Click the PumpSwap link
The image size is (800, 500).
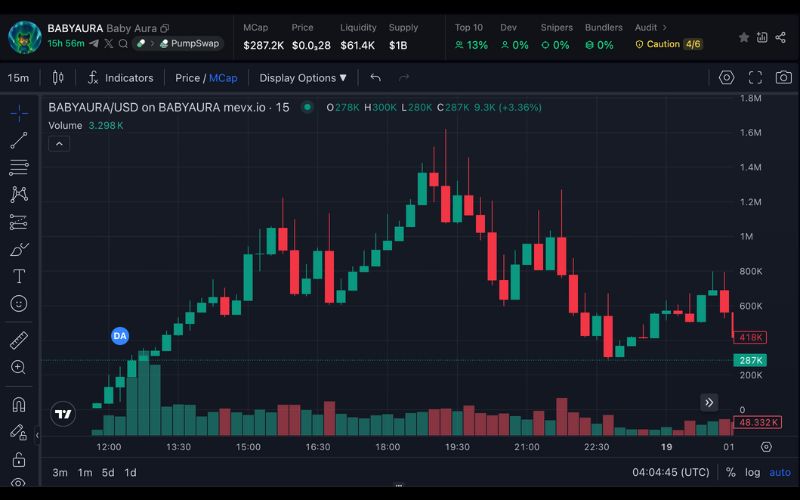[x=190, y=43]
